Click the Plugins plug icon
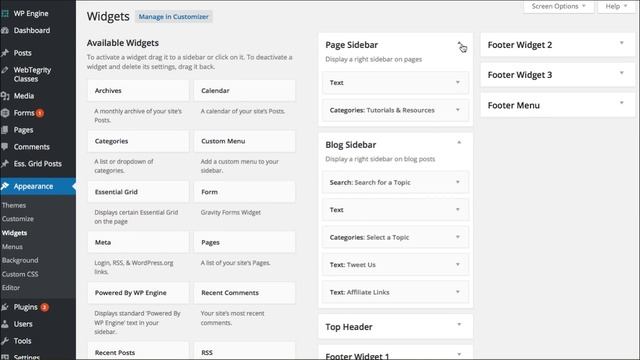Screen dimensions: 640x360 pos(5,307)
